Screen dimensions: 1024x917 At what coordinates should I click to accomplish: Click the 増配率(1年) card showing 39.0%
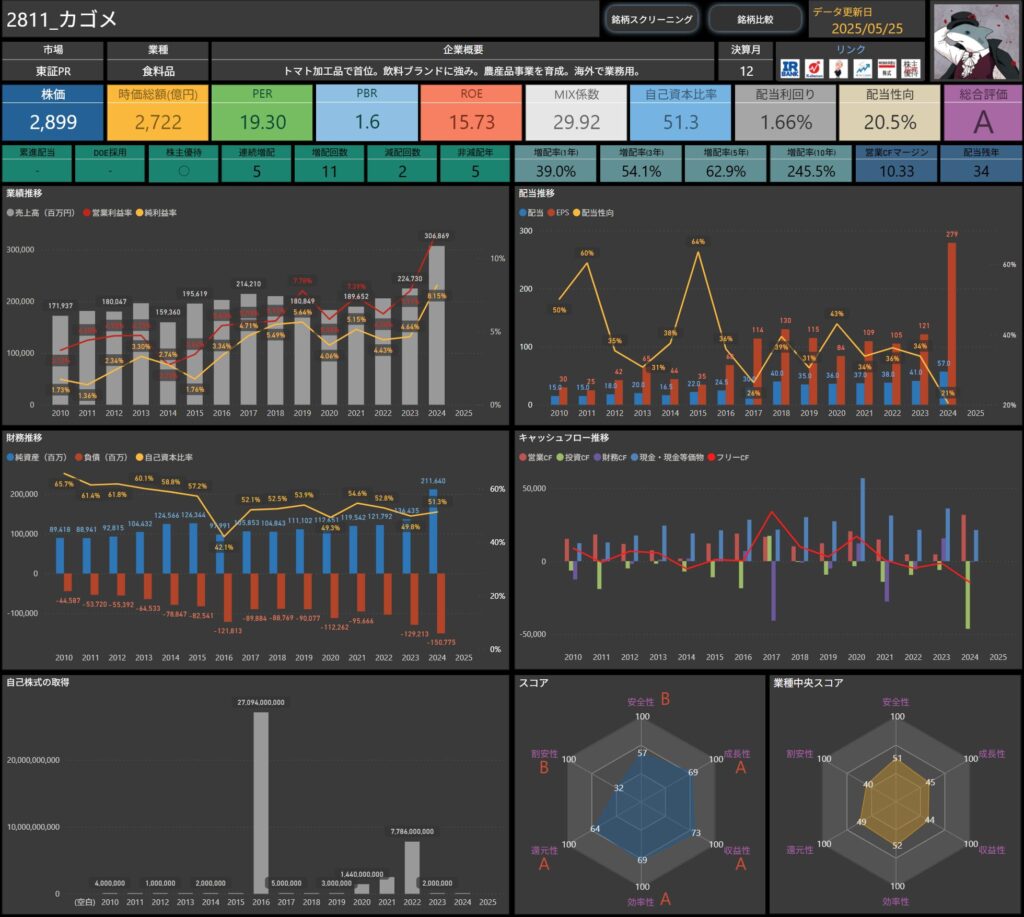[x=556, y=163]
